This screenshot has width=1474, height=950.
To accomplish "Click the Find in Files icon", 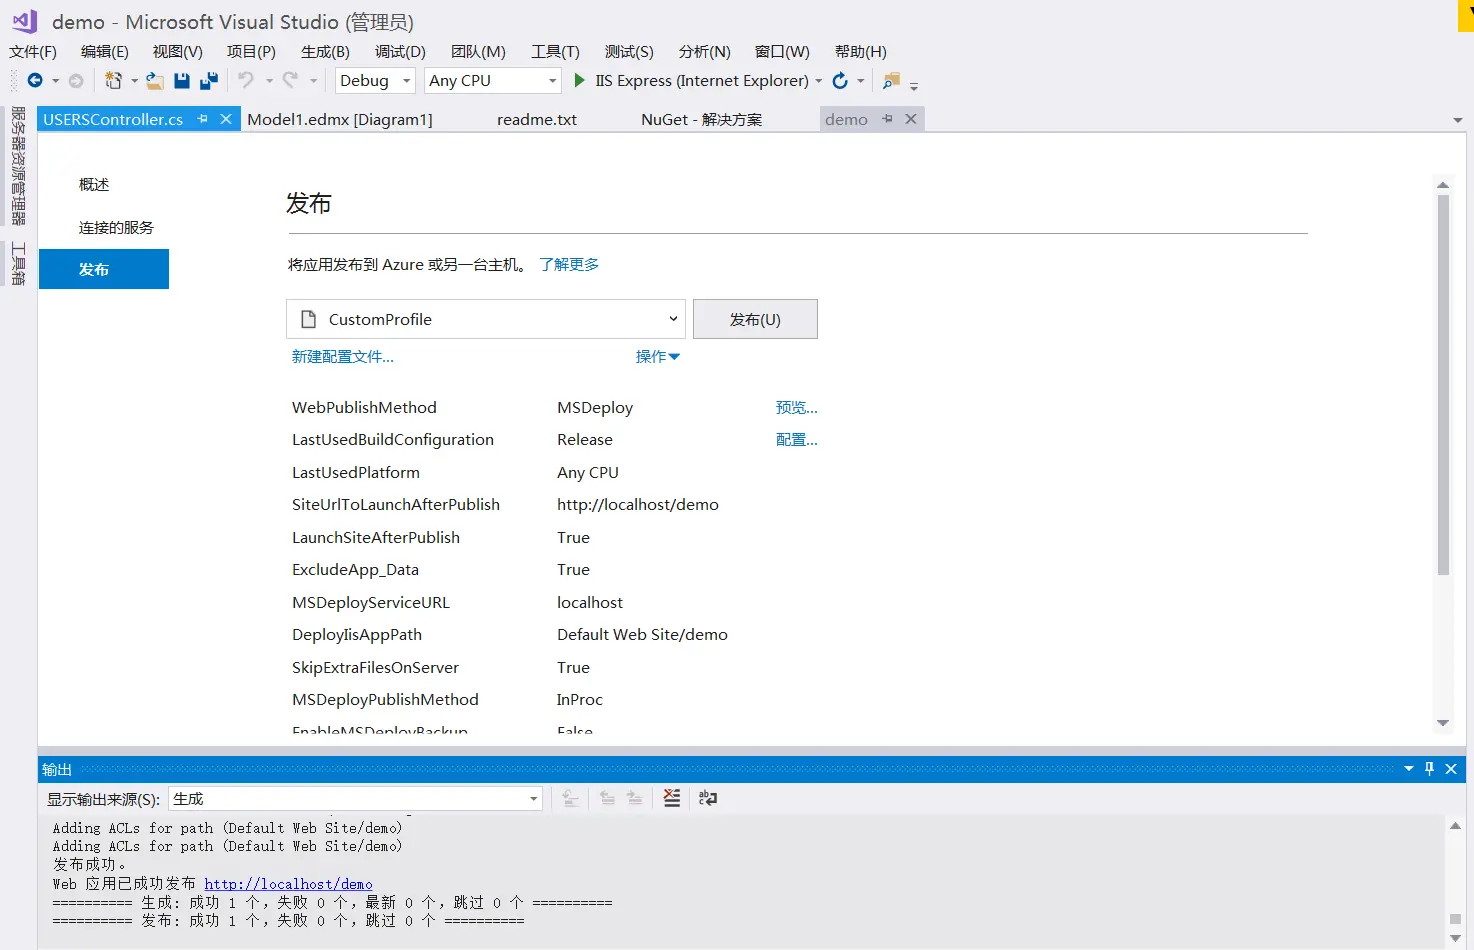I will [x=892, y=80].
